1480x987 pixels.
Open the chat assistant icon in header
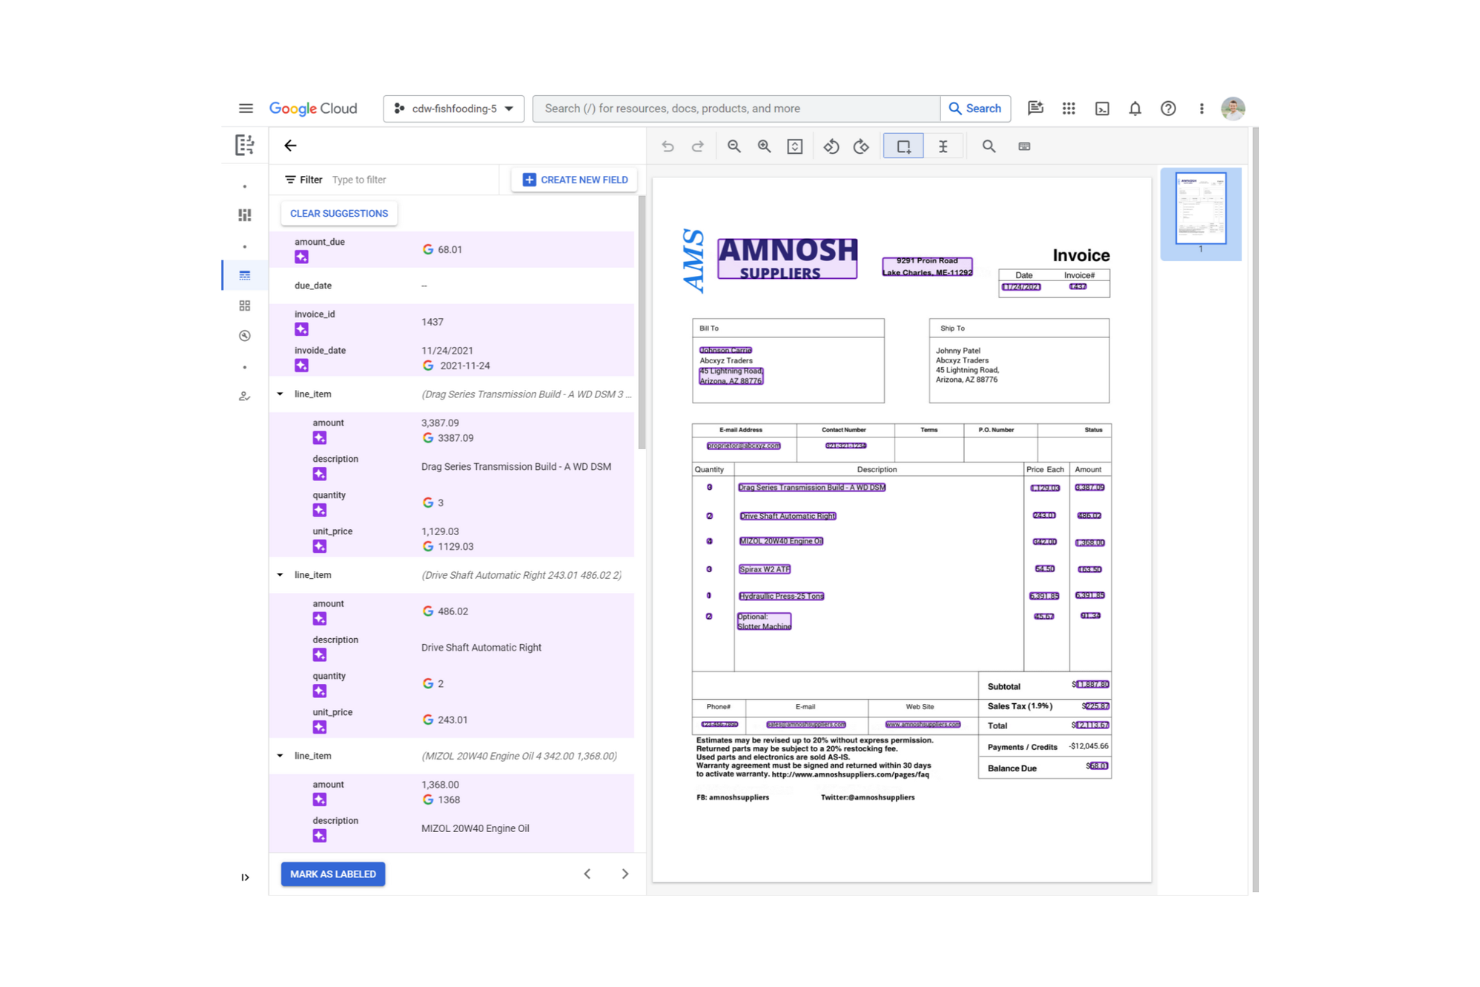click(1036, 108)
